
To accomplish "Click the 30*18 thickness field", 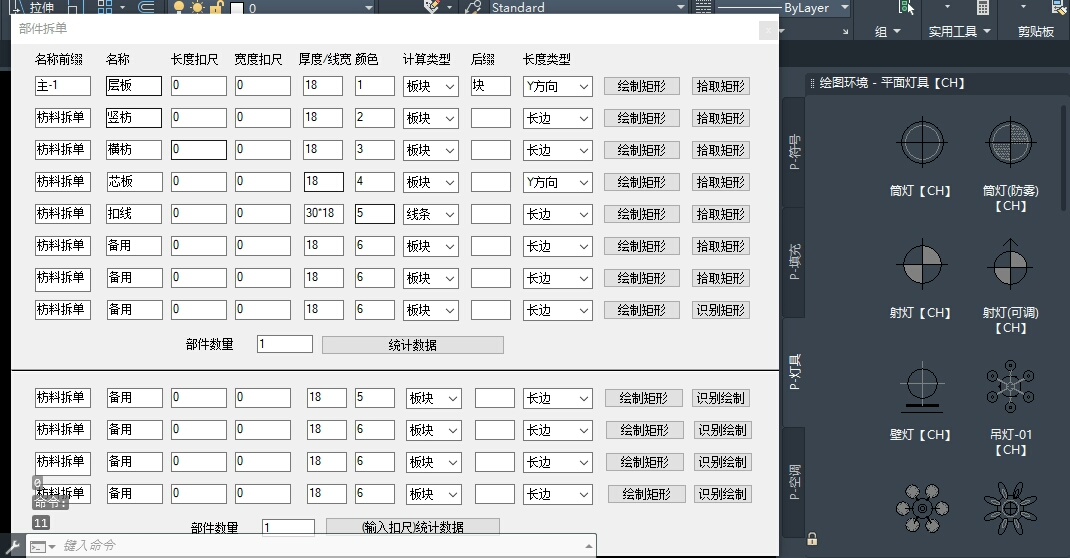I will pos(323,214).
